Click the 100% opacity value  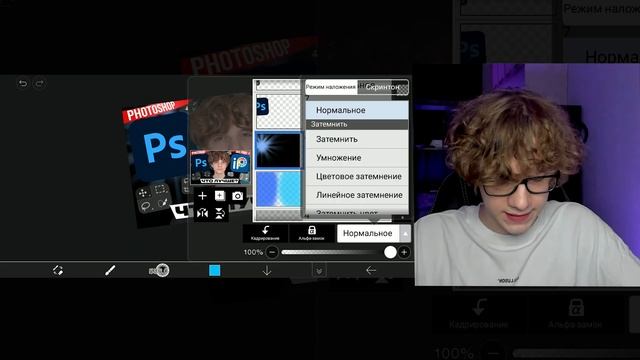pyautogui.click(x=253, y=252)
